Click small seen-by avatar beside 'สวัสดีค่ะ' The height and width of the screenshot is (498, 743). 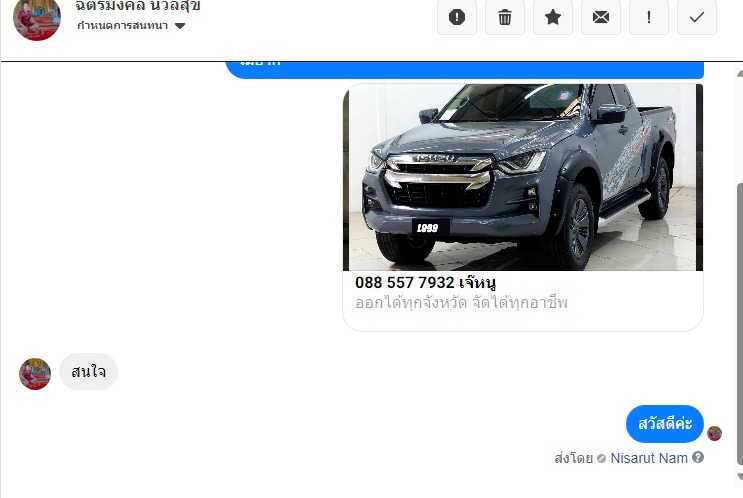pyautogui.click(x=714, y=433)
